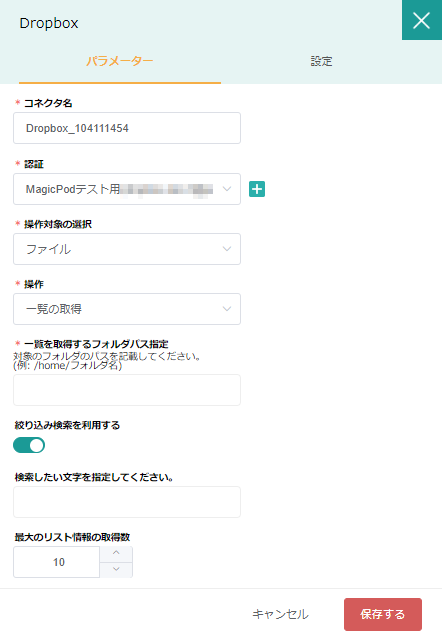Click the chevron arrow of the 一覧の取得 dropdown
This screenshot has height=640, width=442.
coord(227,309)
